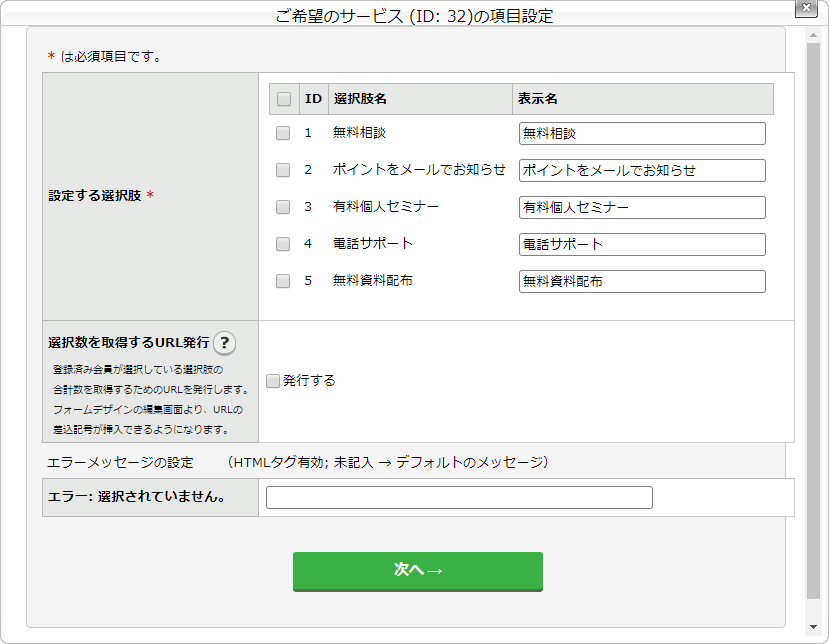Check the box for ポイントをメールでお知らせ row
829x644 pixels.
[283, 170]
